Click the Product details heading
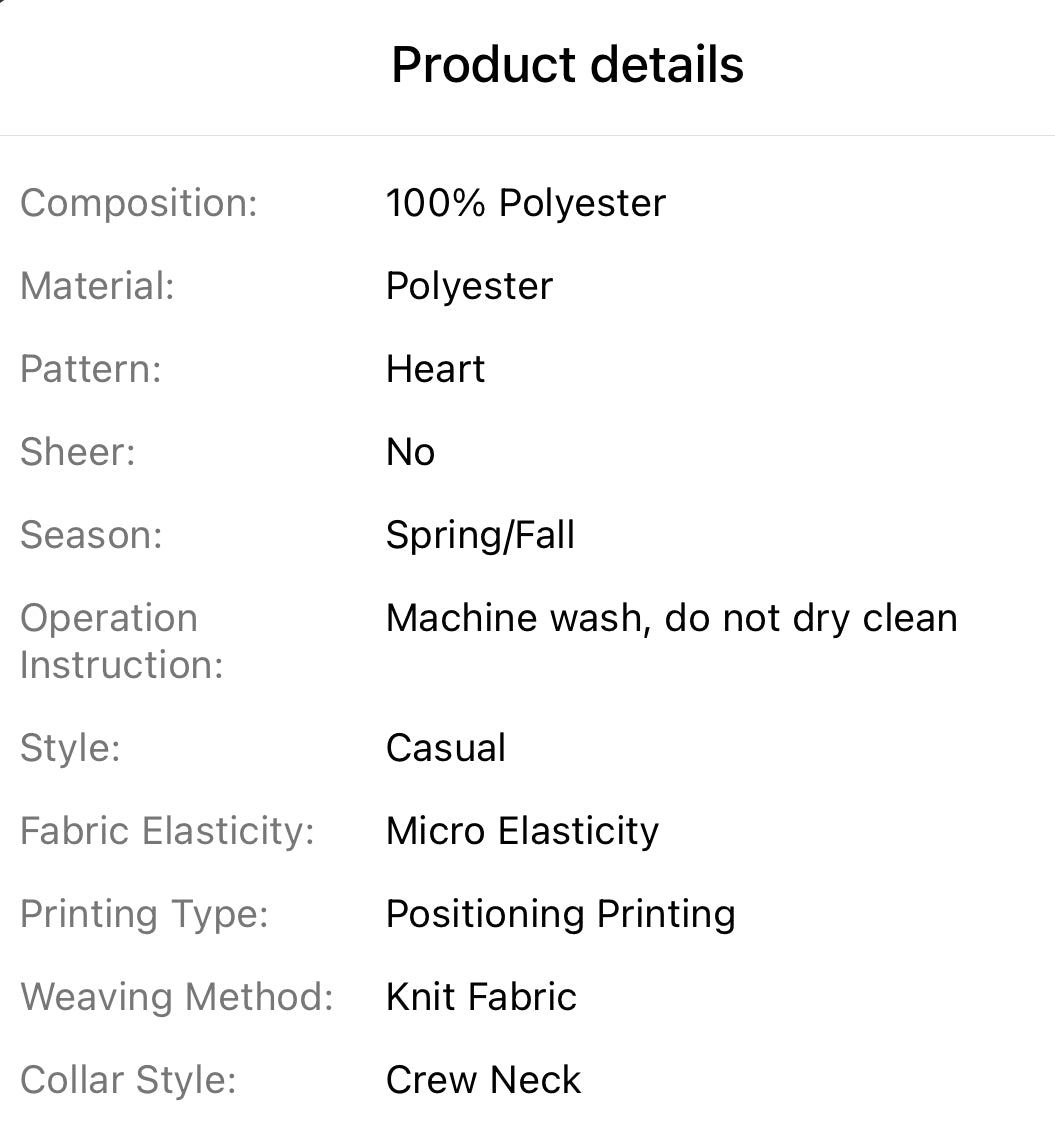 567,65
